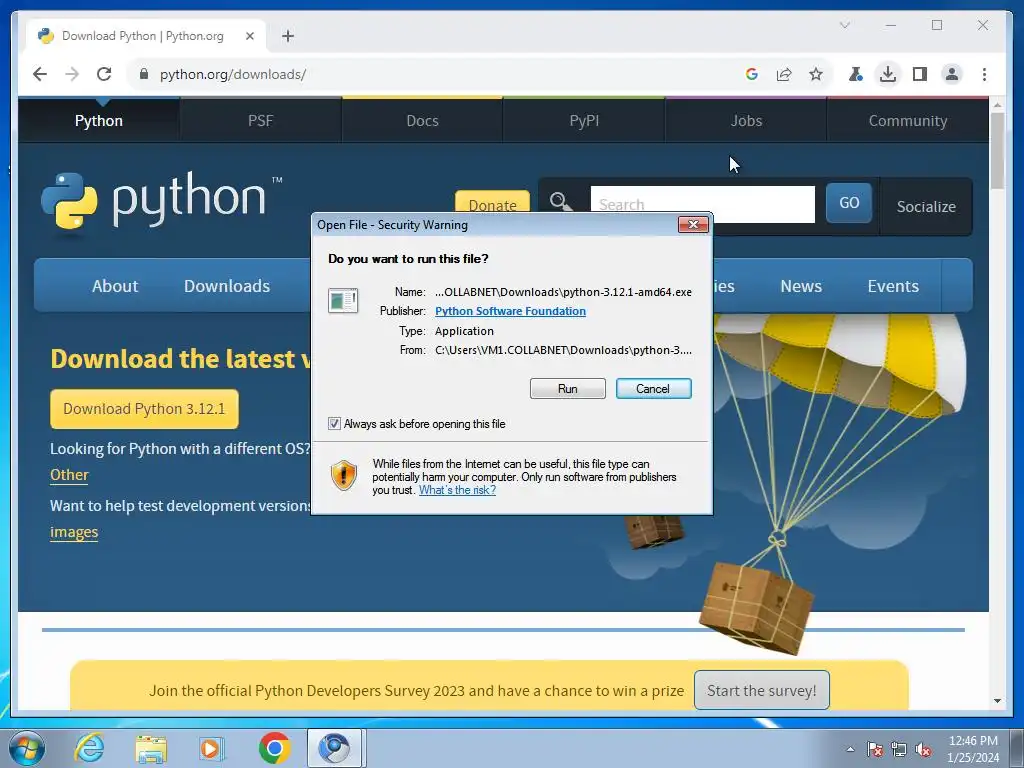Show hidden system tray icons

(x=850, y=749)
